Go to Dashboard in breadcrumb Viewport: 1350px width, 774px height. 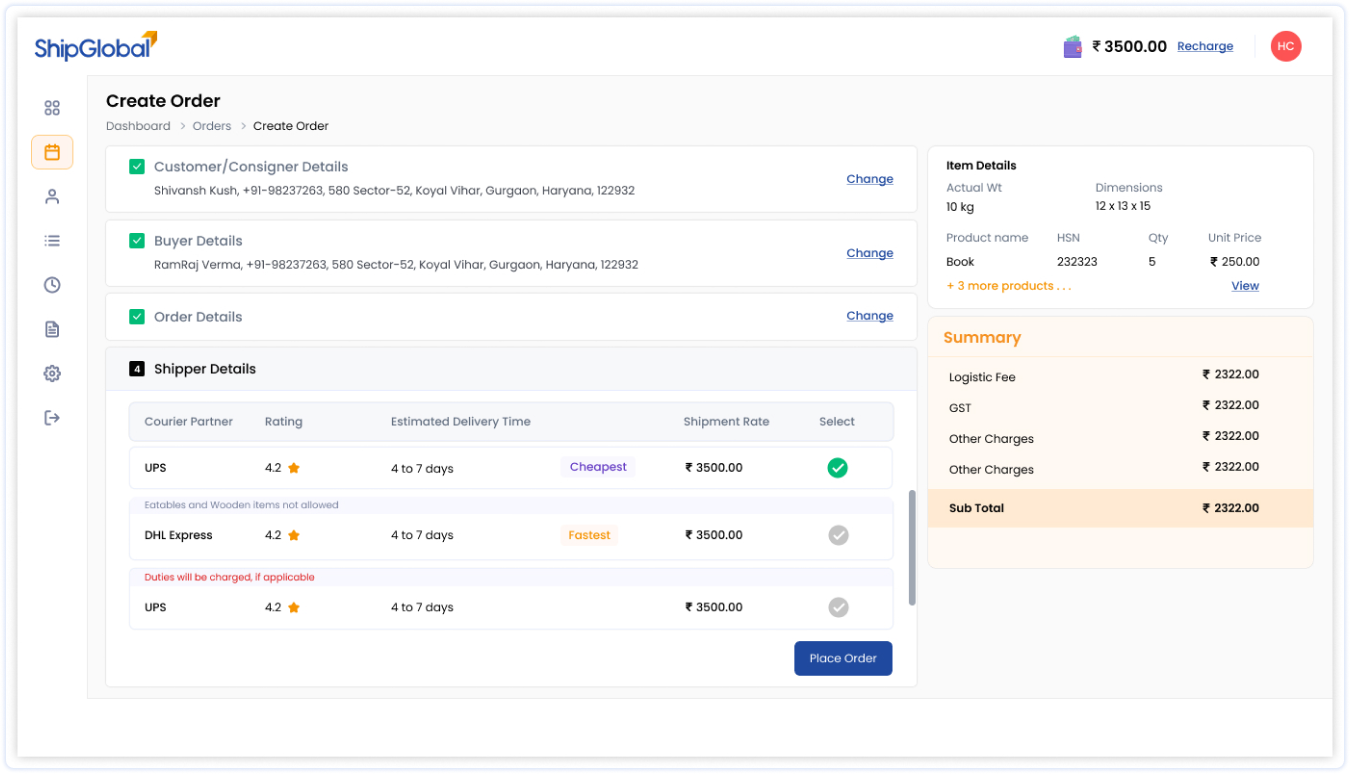[138, 126]
